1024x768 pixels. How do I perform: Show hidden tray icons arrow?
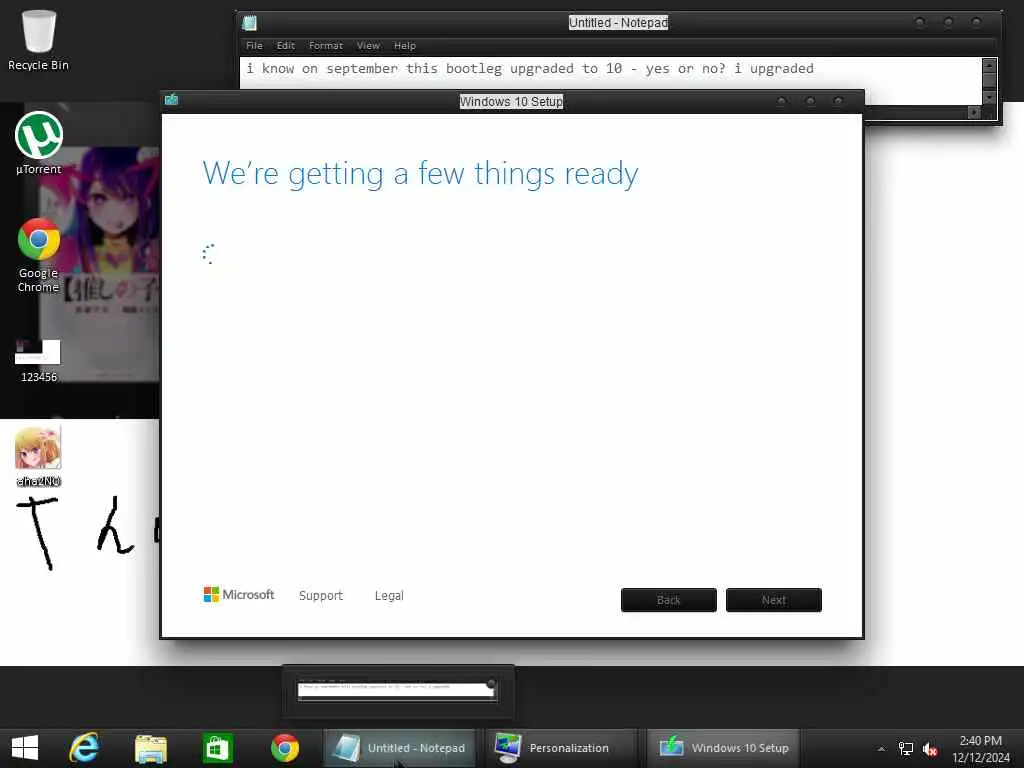[881, 749]
